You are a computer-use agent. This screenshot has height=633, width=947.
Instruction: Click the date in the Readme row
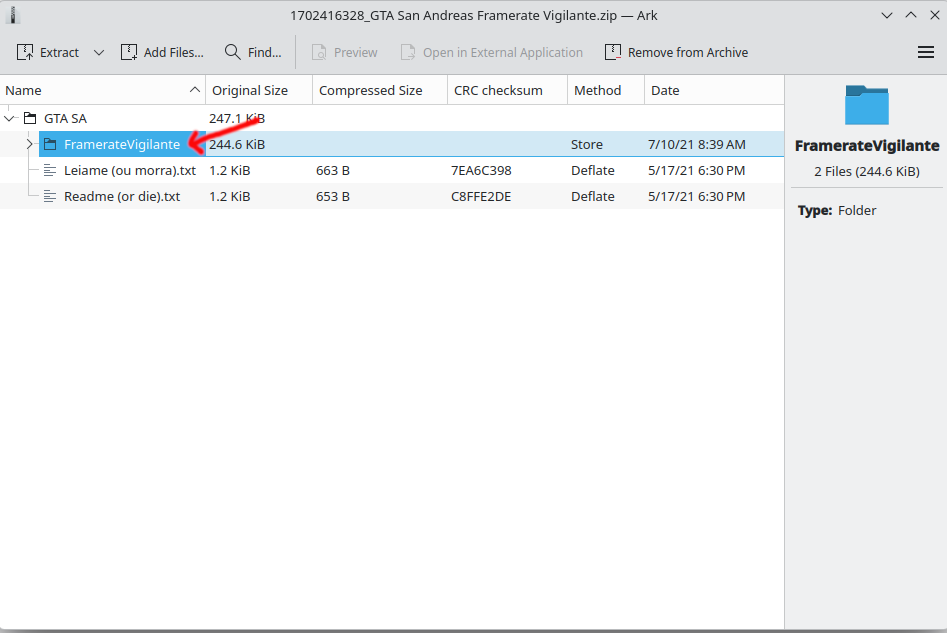click(696, 196)
